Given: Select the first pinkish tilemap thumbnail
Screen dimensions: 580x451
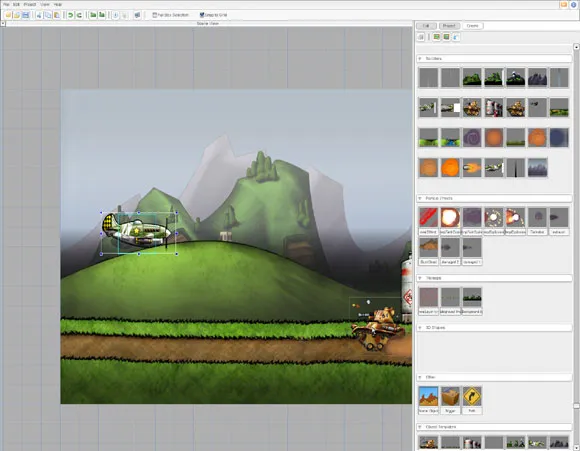Looking at the screenshot, I should 428,301.
